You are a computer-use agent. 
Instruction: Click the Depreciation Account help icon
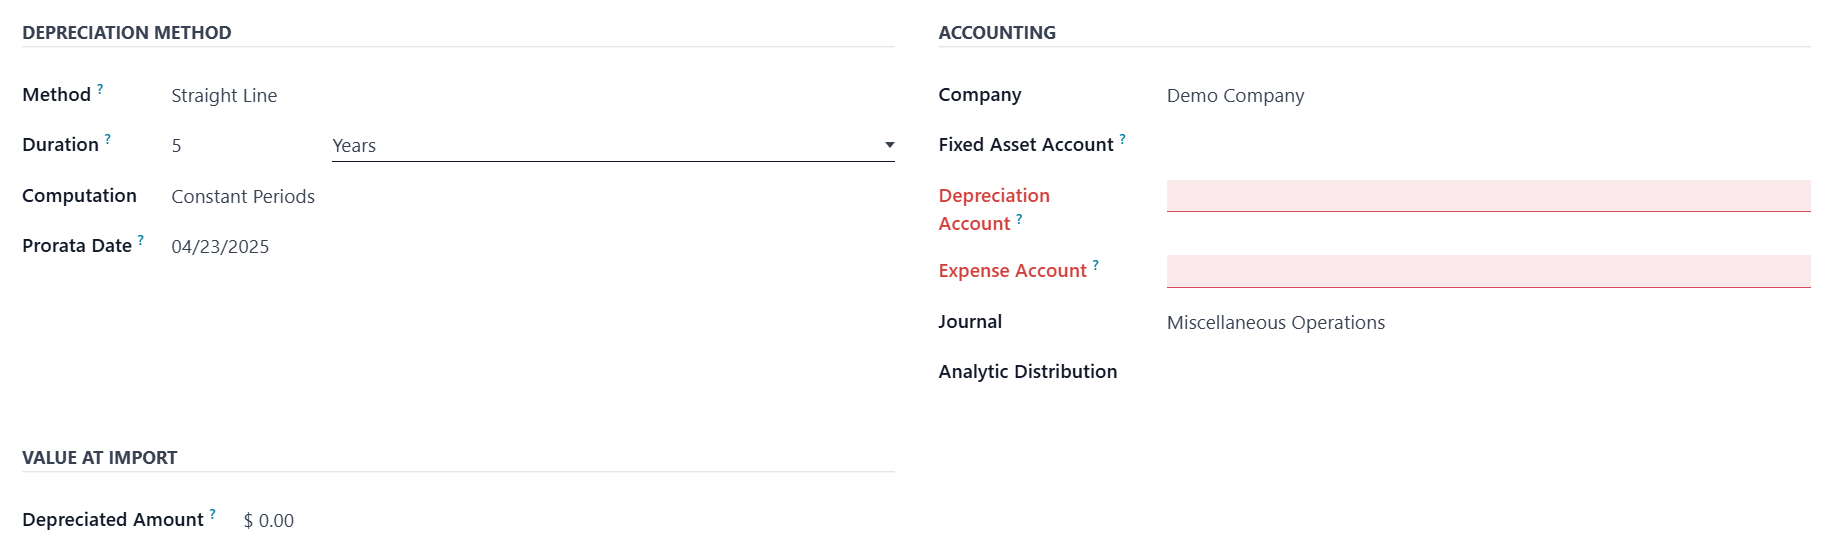[1019, 218]
